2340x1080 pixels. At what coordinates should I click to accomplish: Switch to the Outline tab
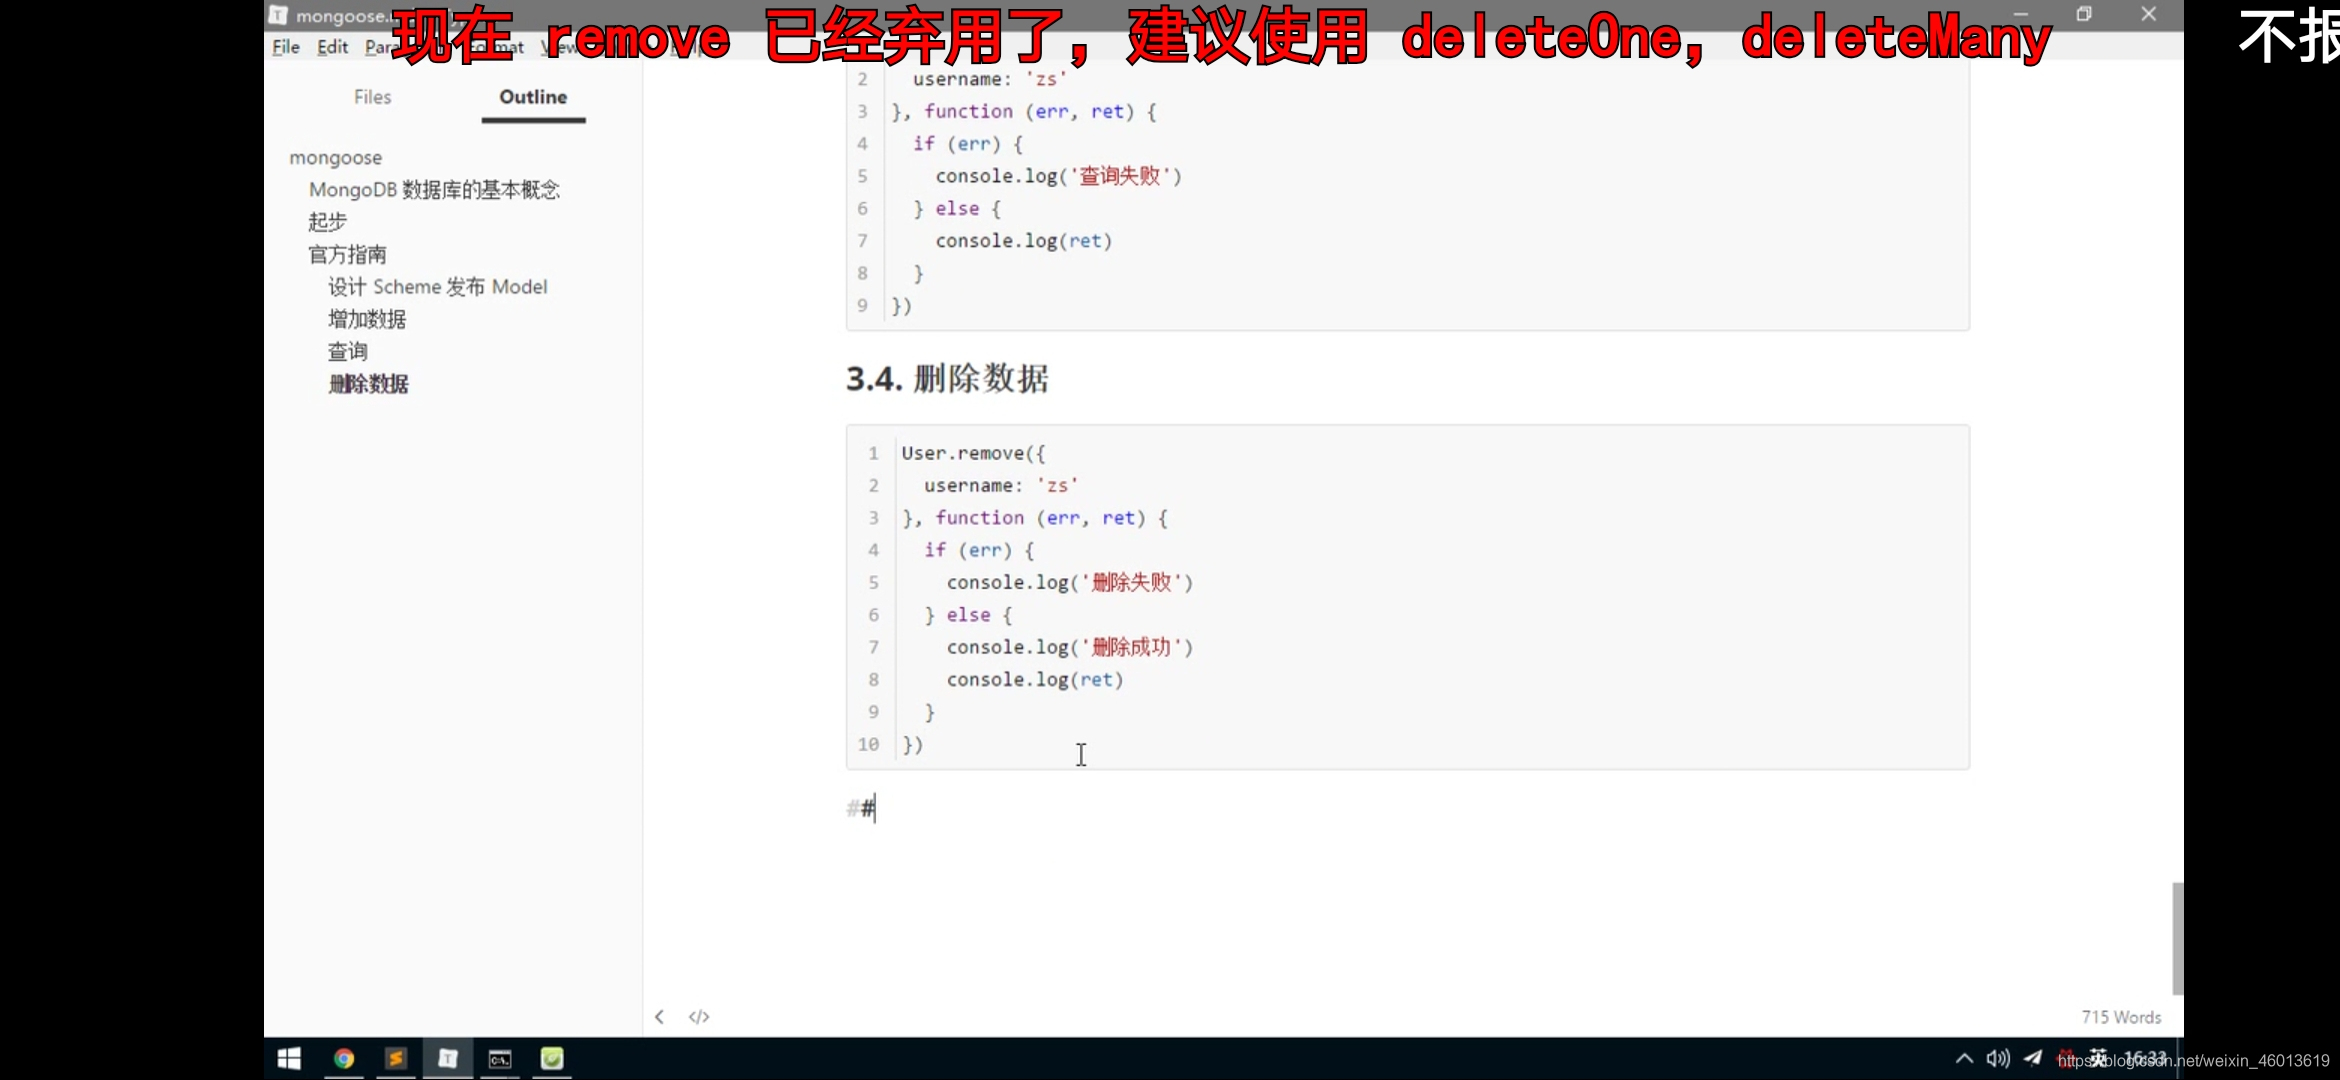[533, 97]
